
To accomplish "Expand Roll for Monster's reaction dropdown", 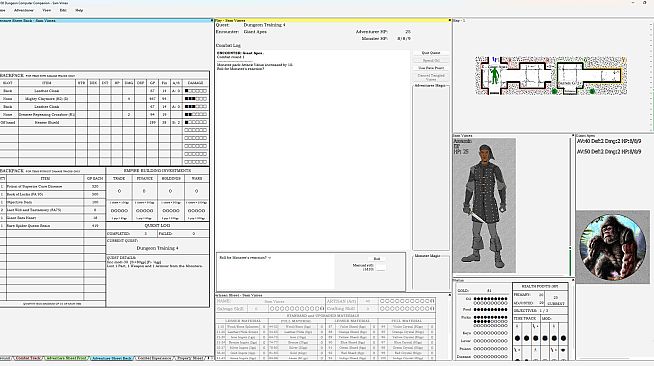I will [x=269, y=258].
